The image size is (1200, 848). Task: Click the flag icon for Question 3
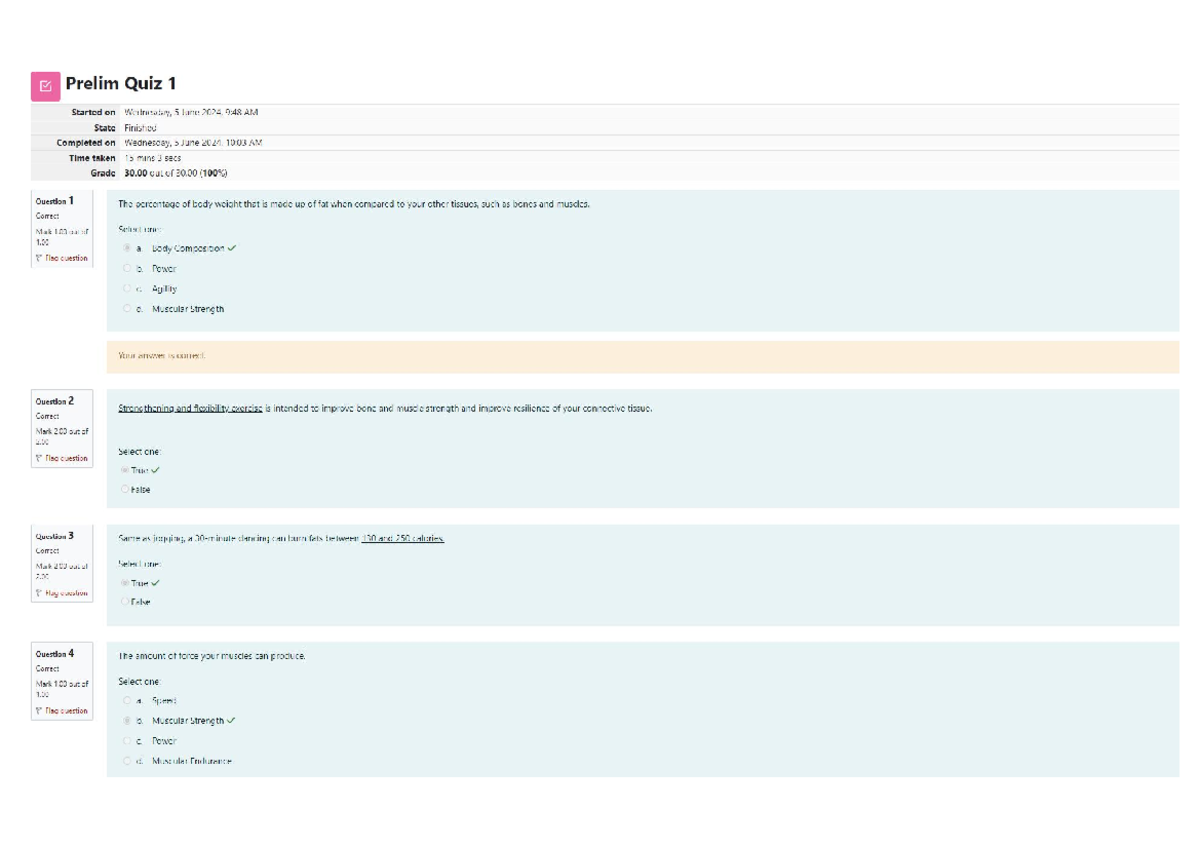pyautogui.click(x=39, y=593)
